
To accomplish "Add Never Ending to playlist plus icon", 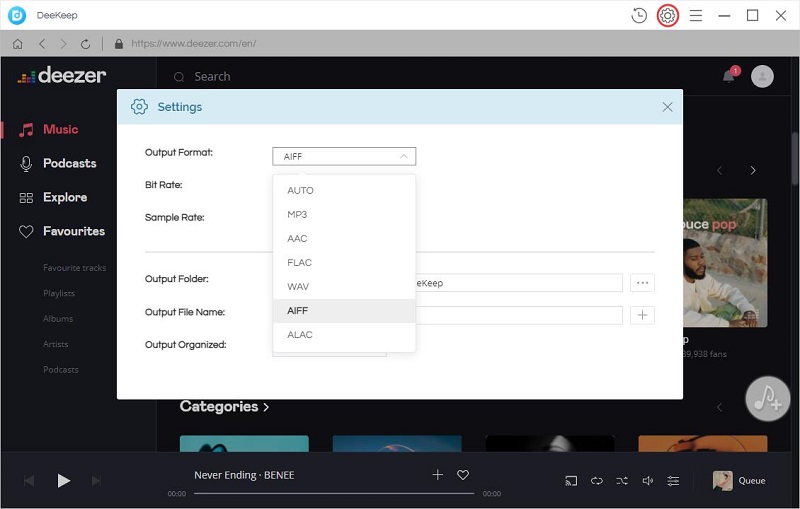I will click(438, 475).
